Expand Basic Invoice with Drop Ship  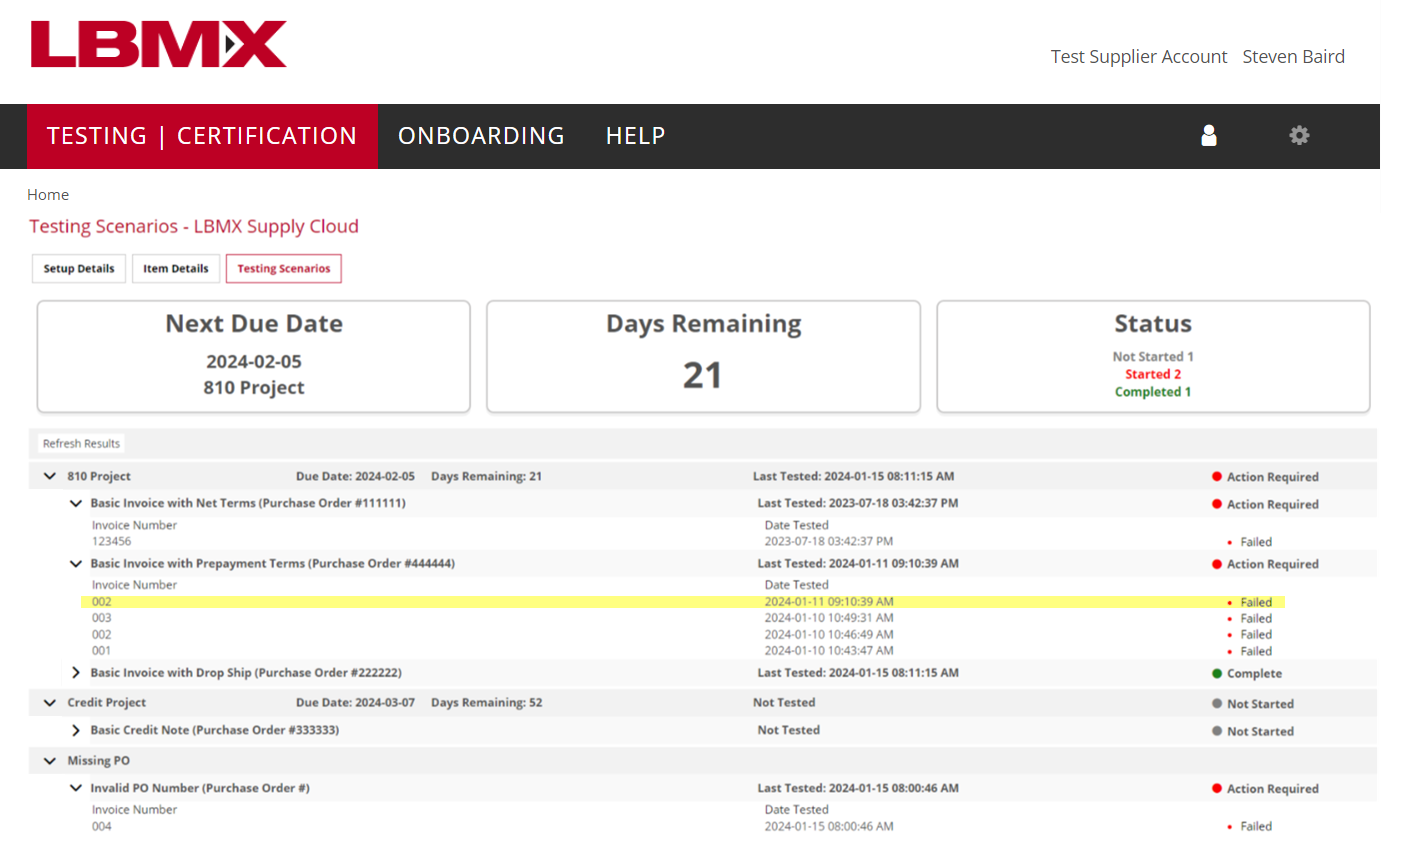(75, 672)
